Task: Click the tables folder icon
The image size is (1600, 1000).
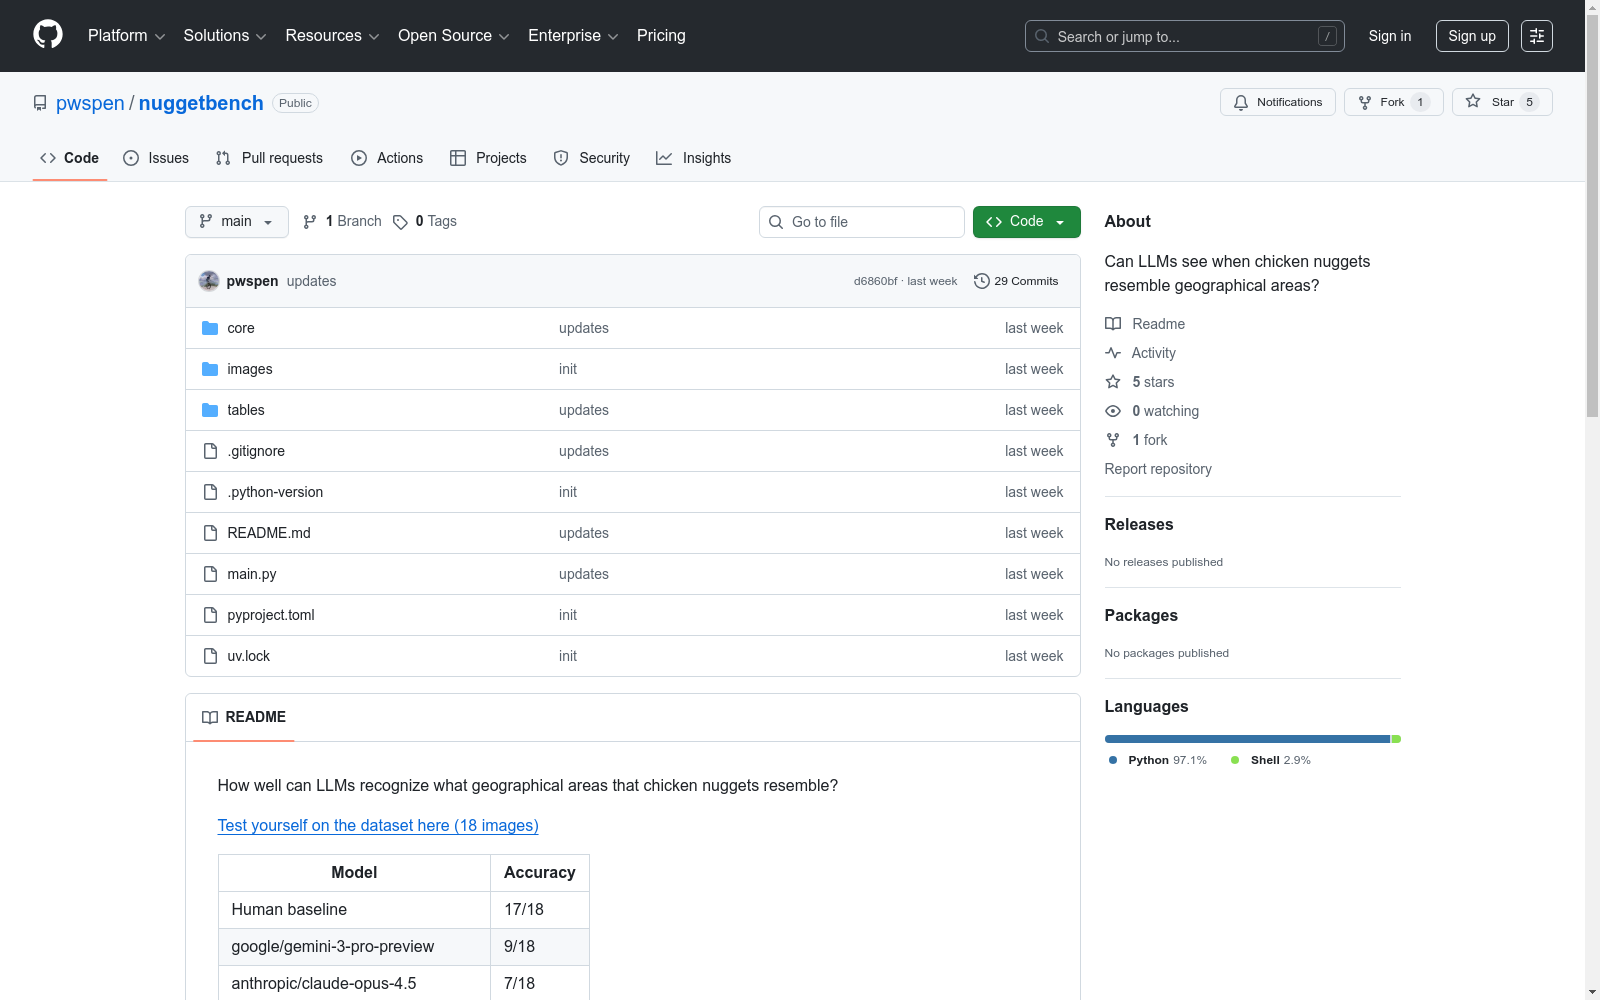Action: coord(210,410)
